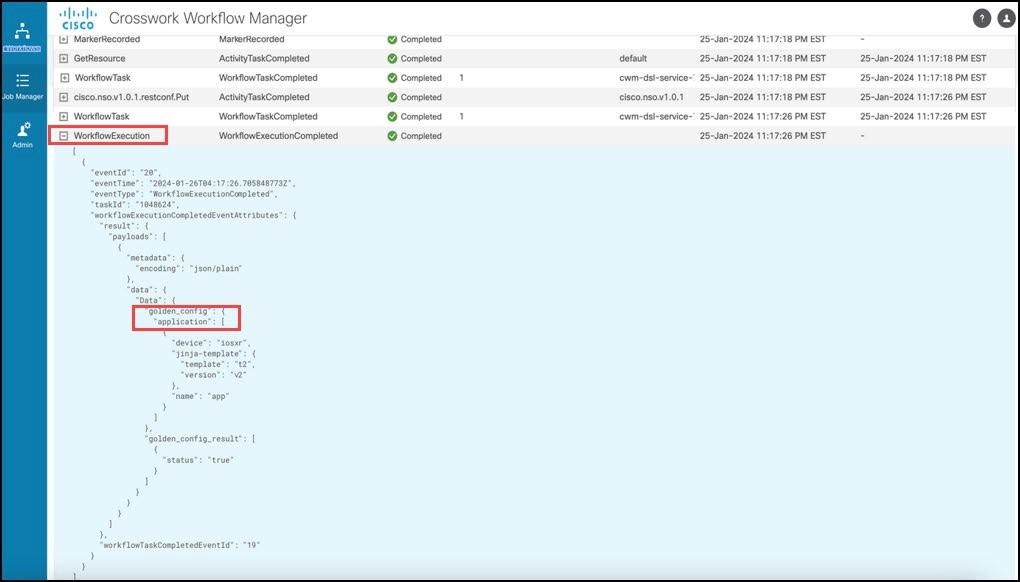This screenshot has height=582, width=1020.
Task: Open Job Manager from the sidebar
Action: pos(22,85)
